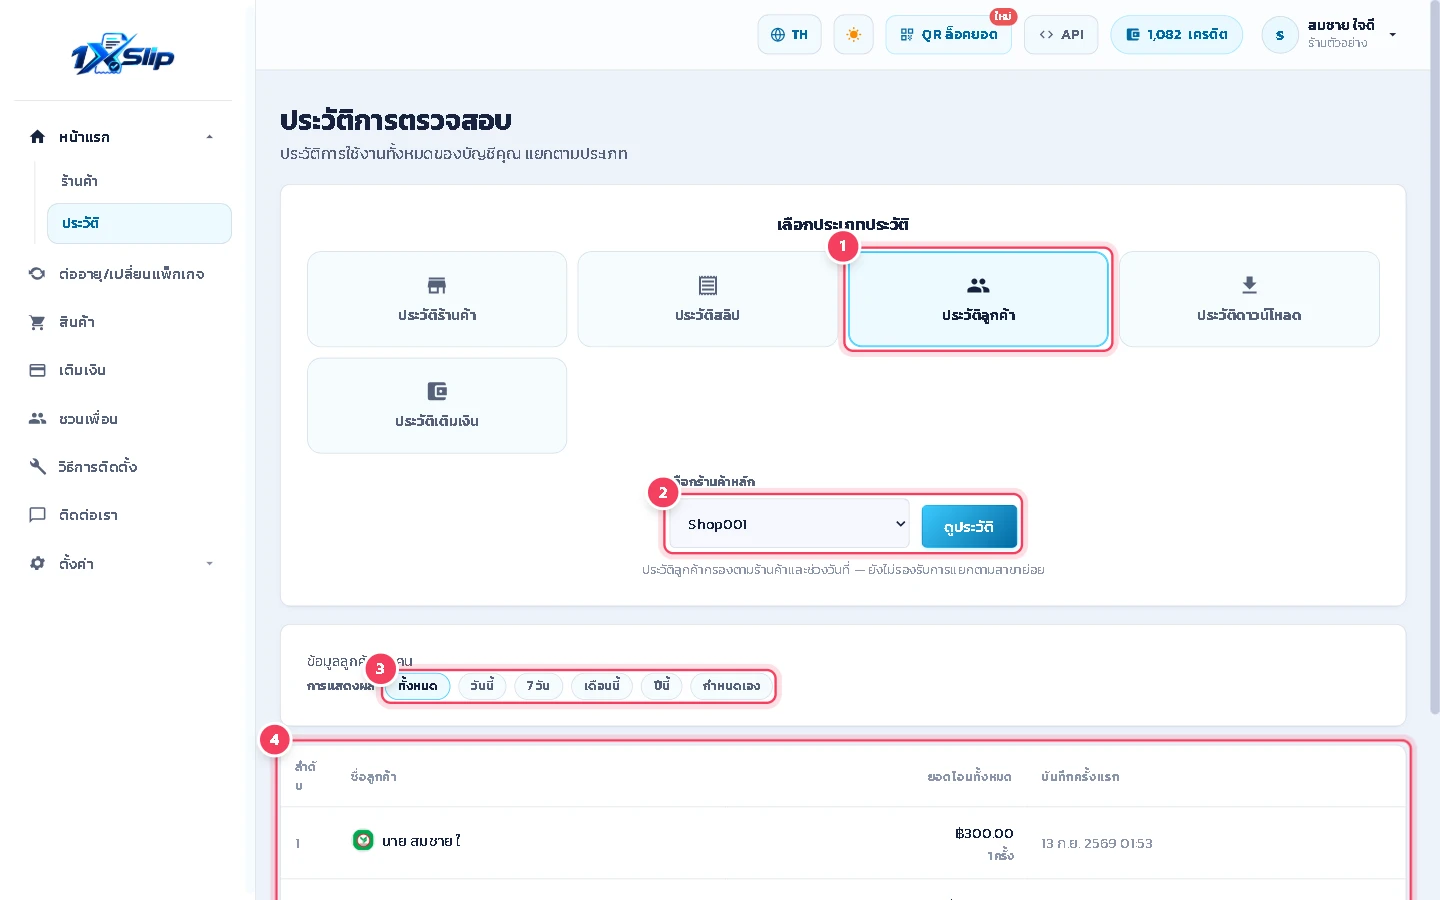
Task: Open ประวัติ in the sidebar
Action: [x=139, y=223]
